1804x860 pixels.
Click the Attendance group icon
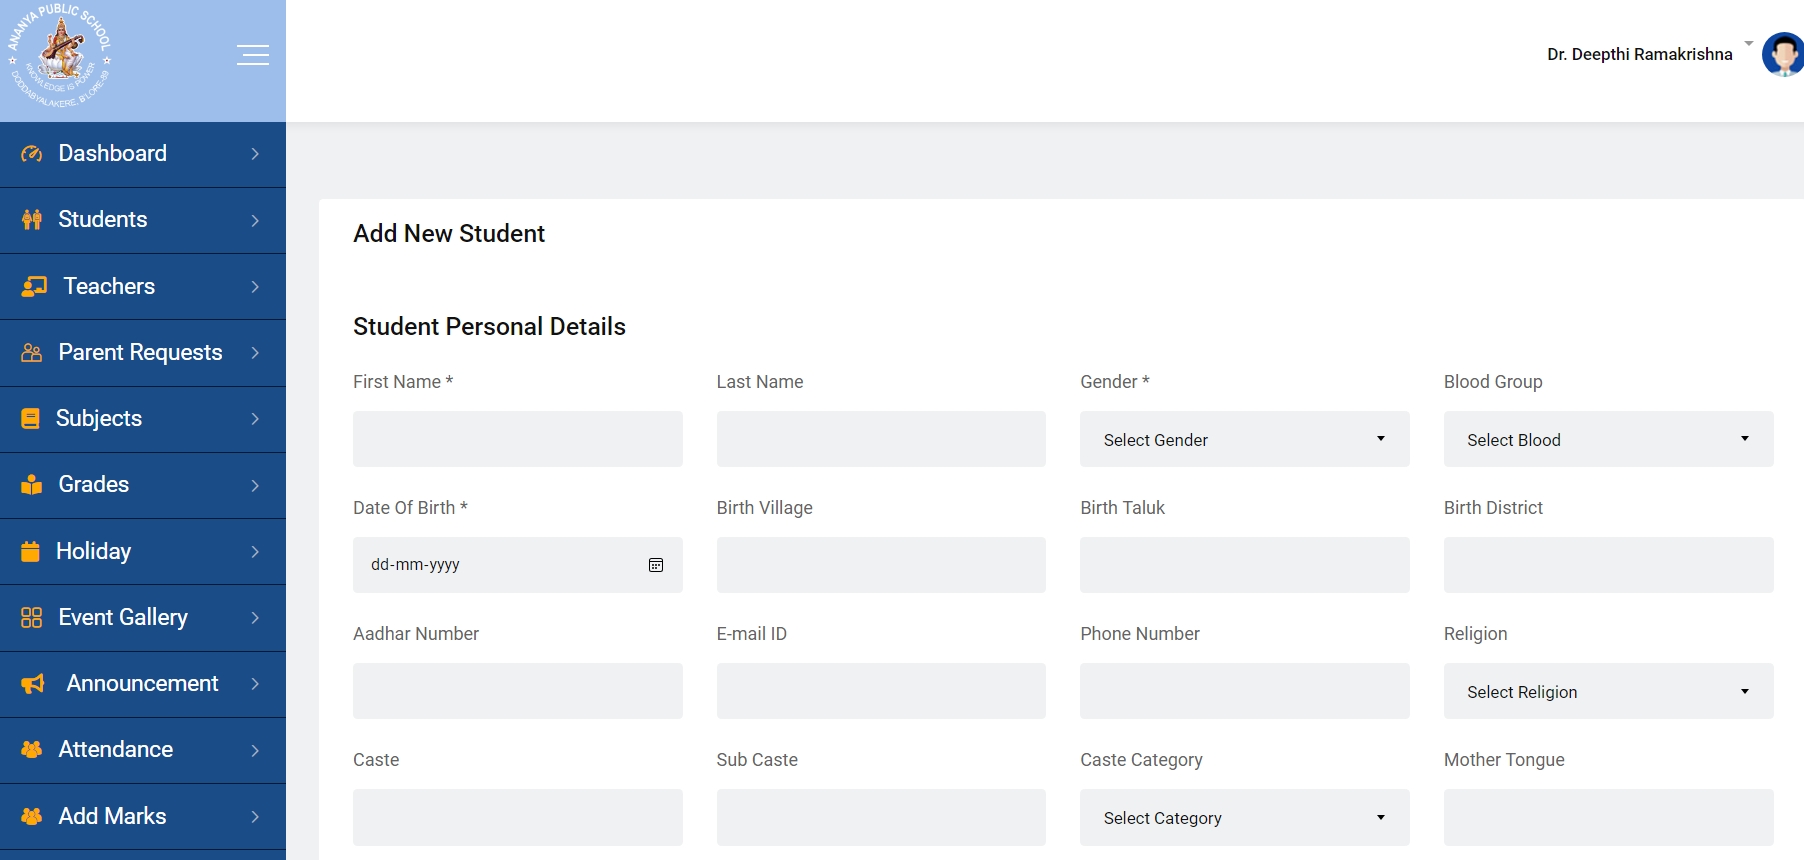pos(32,750)
